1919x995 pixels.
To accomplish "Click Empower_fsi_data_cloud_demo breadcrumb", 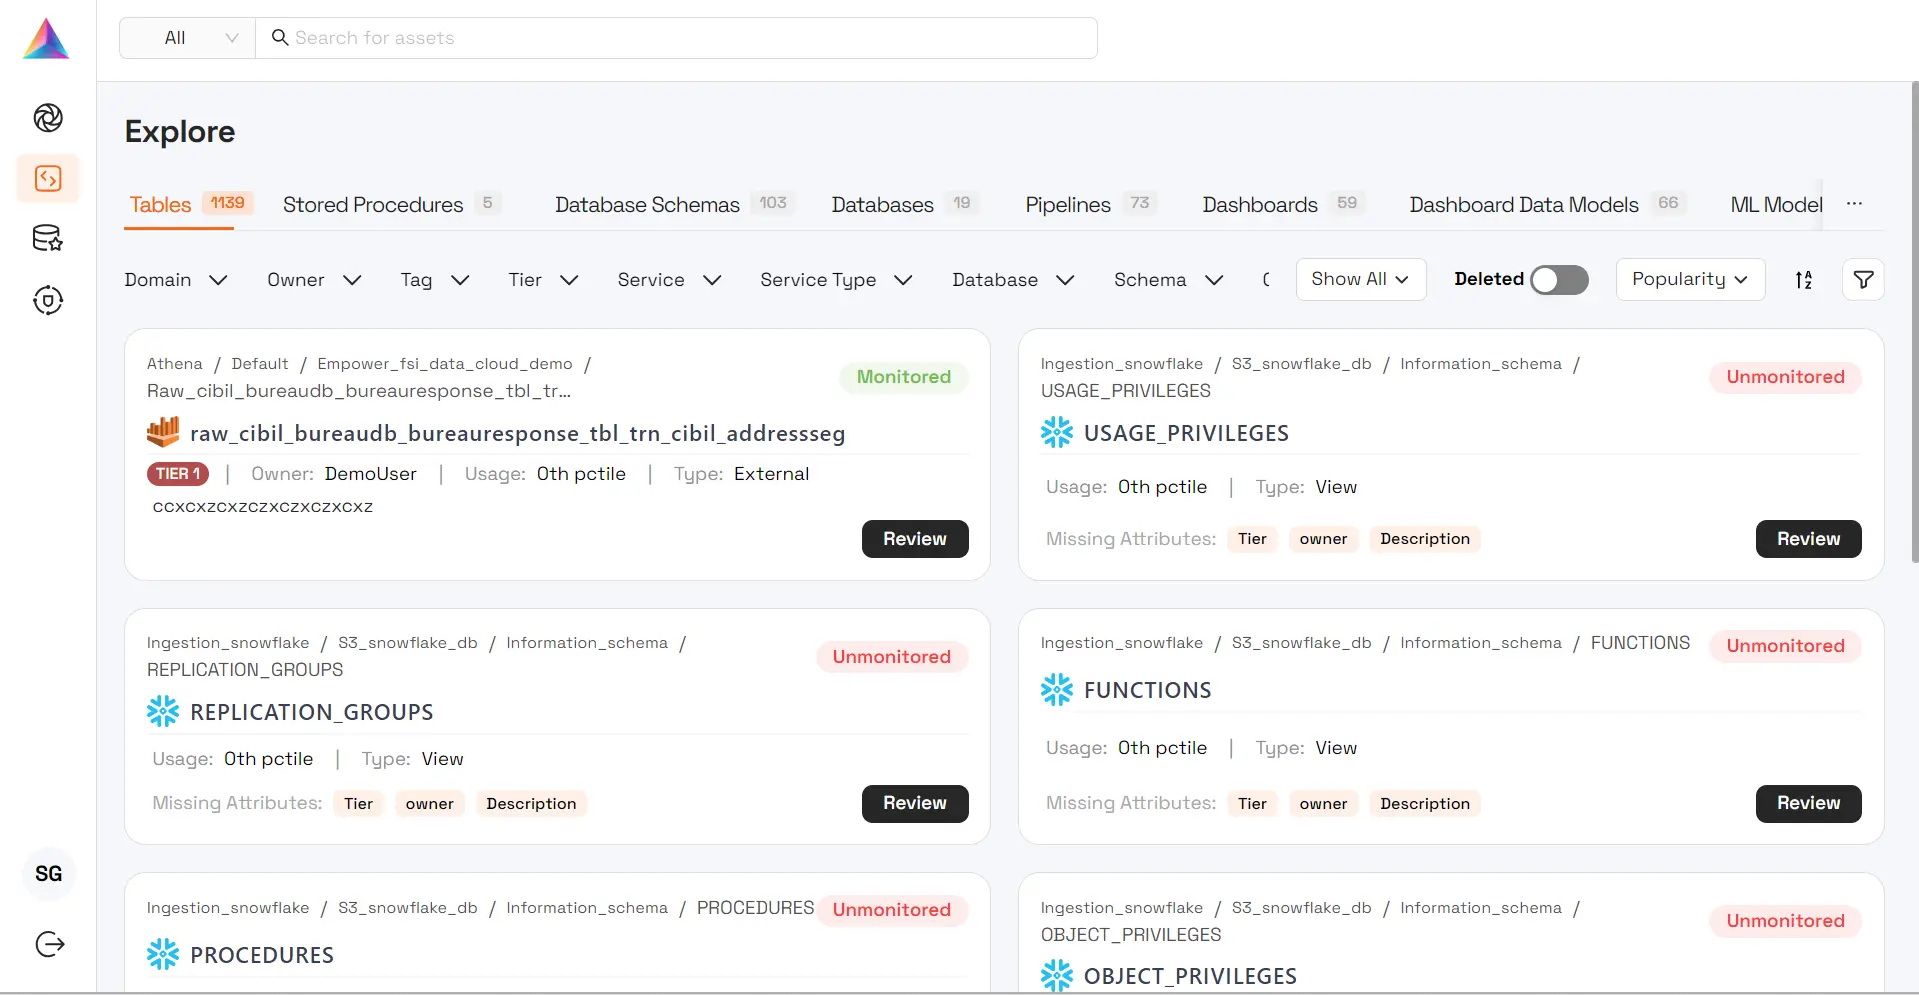I will [x=445, y=364].
